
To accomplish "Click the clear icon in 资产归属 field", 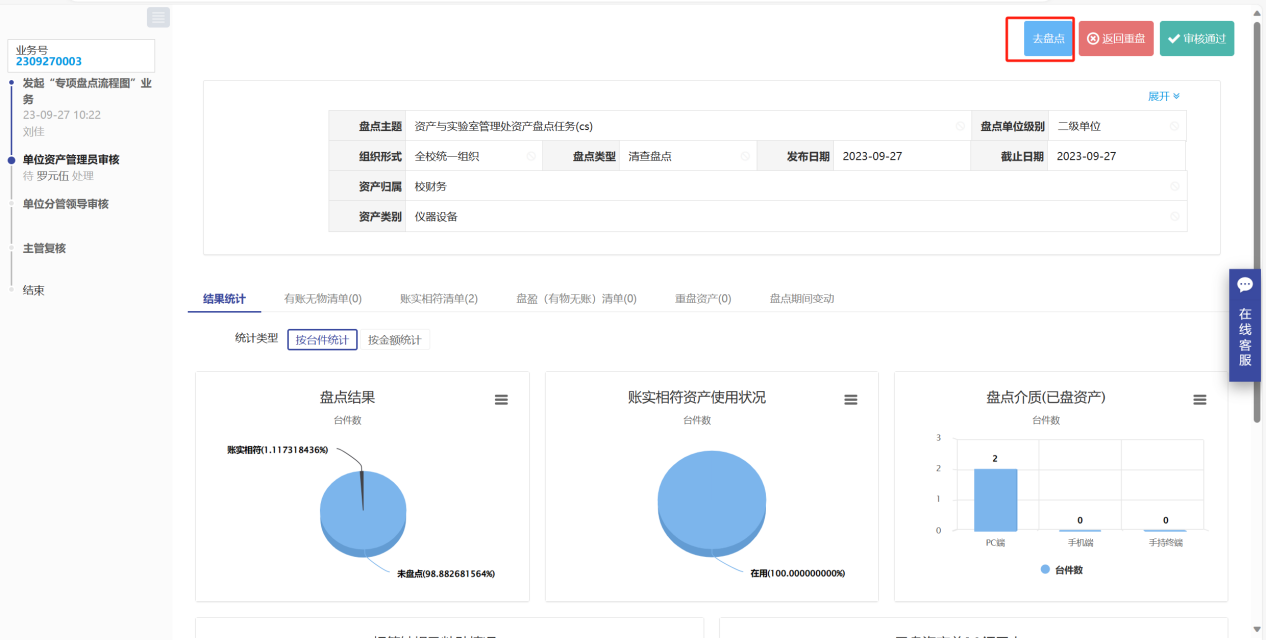I will point(1174,187).
